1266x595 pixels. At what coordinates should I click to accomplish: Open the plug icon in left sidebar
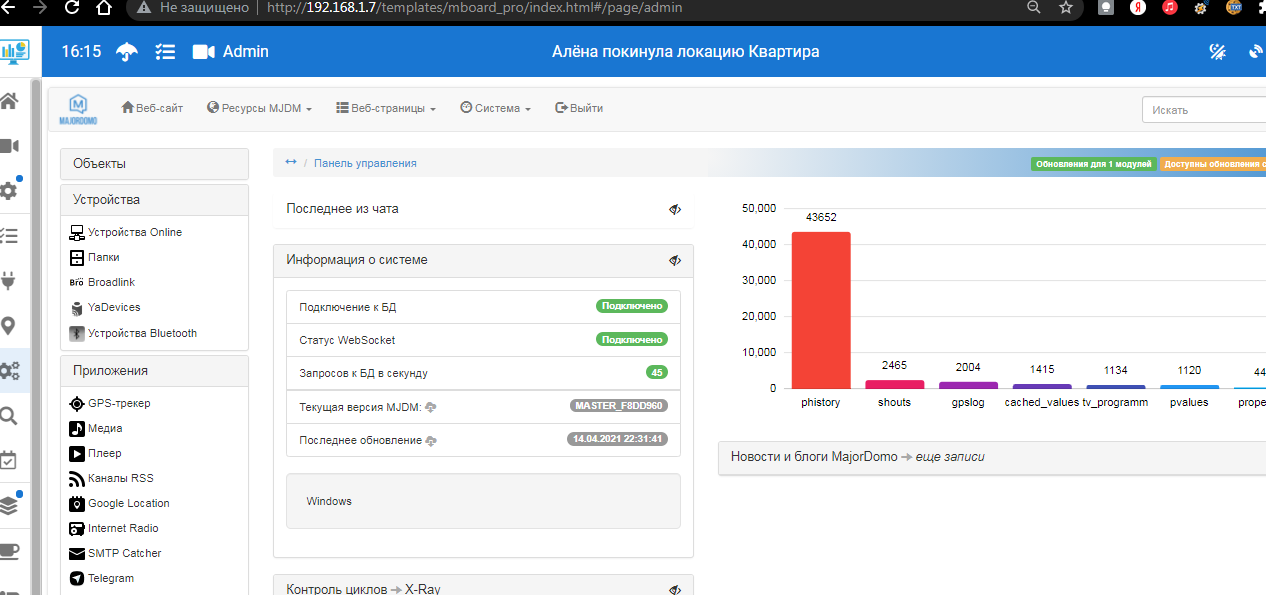click(9, 281)
